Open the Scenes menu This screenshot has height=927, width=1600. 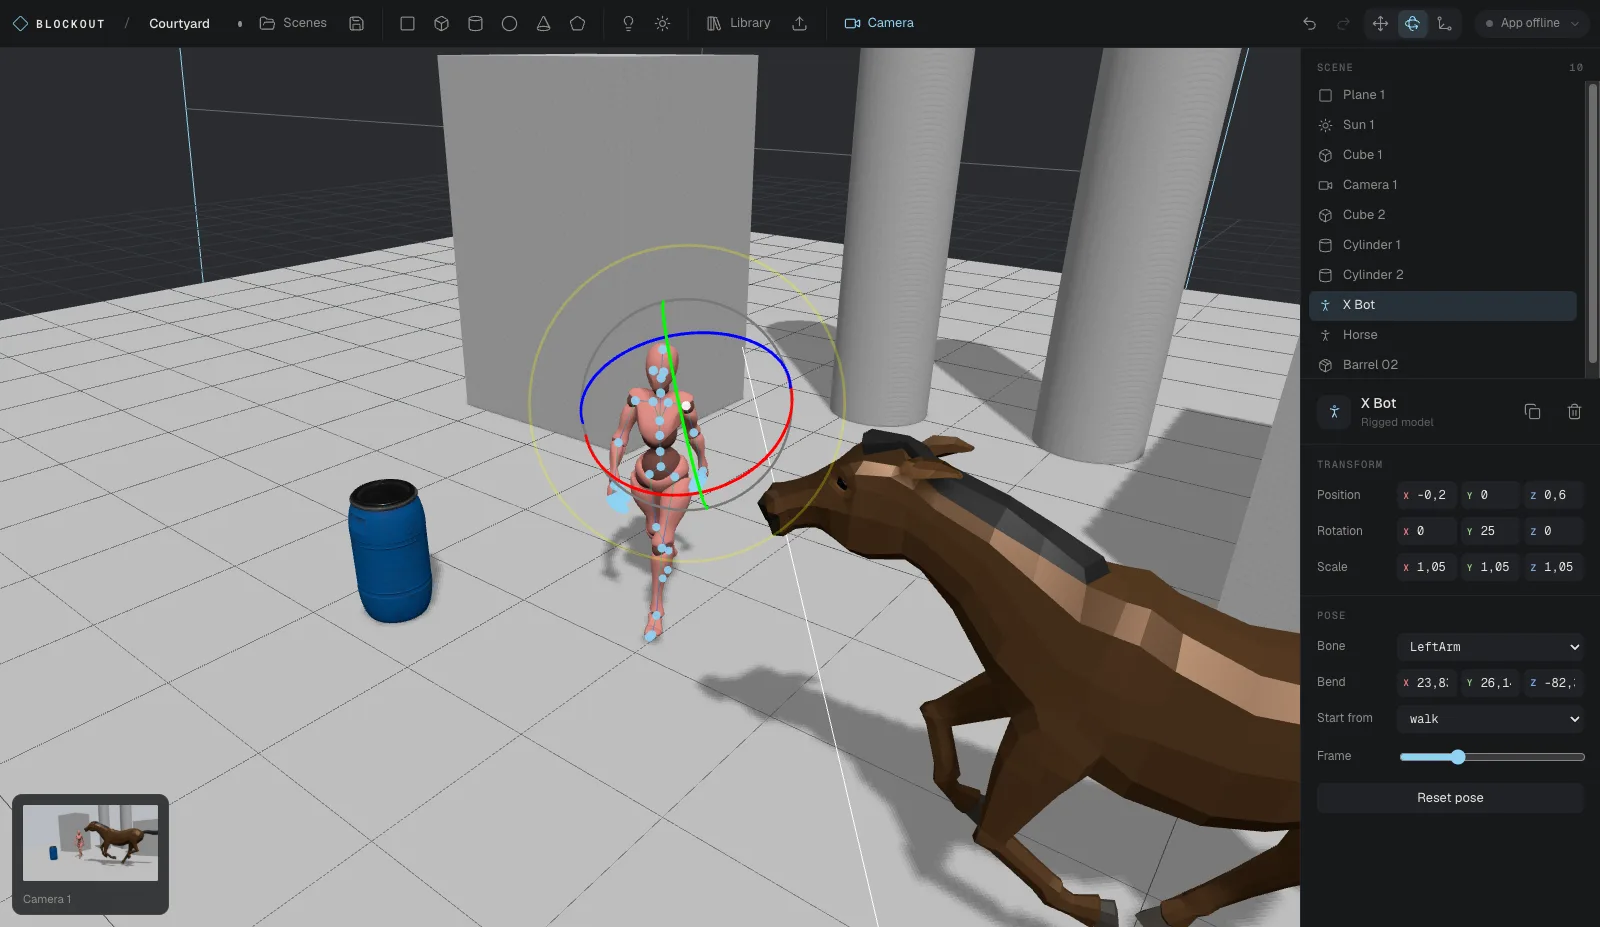click(293, 23)
